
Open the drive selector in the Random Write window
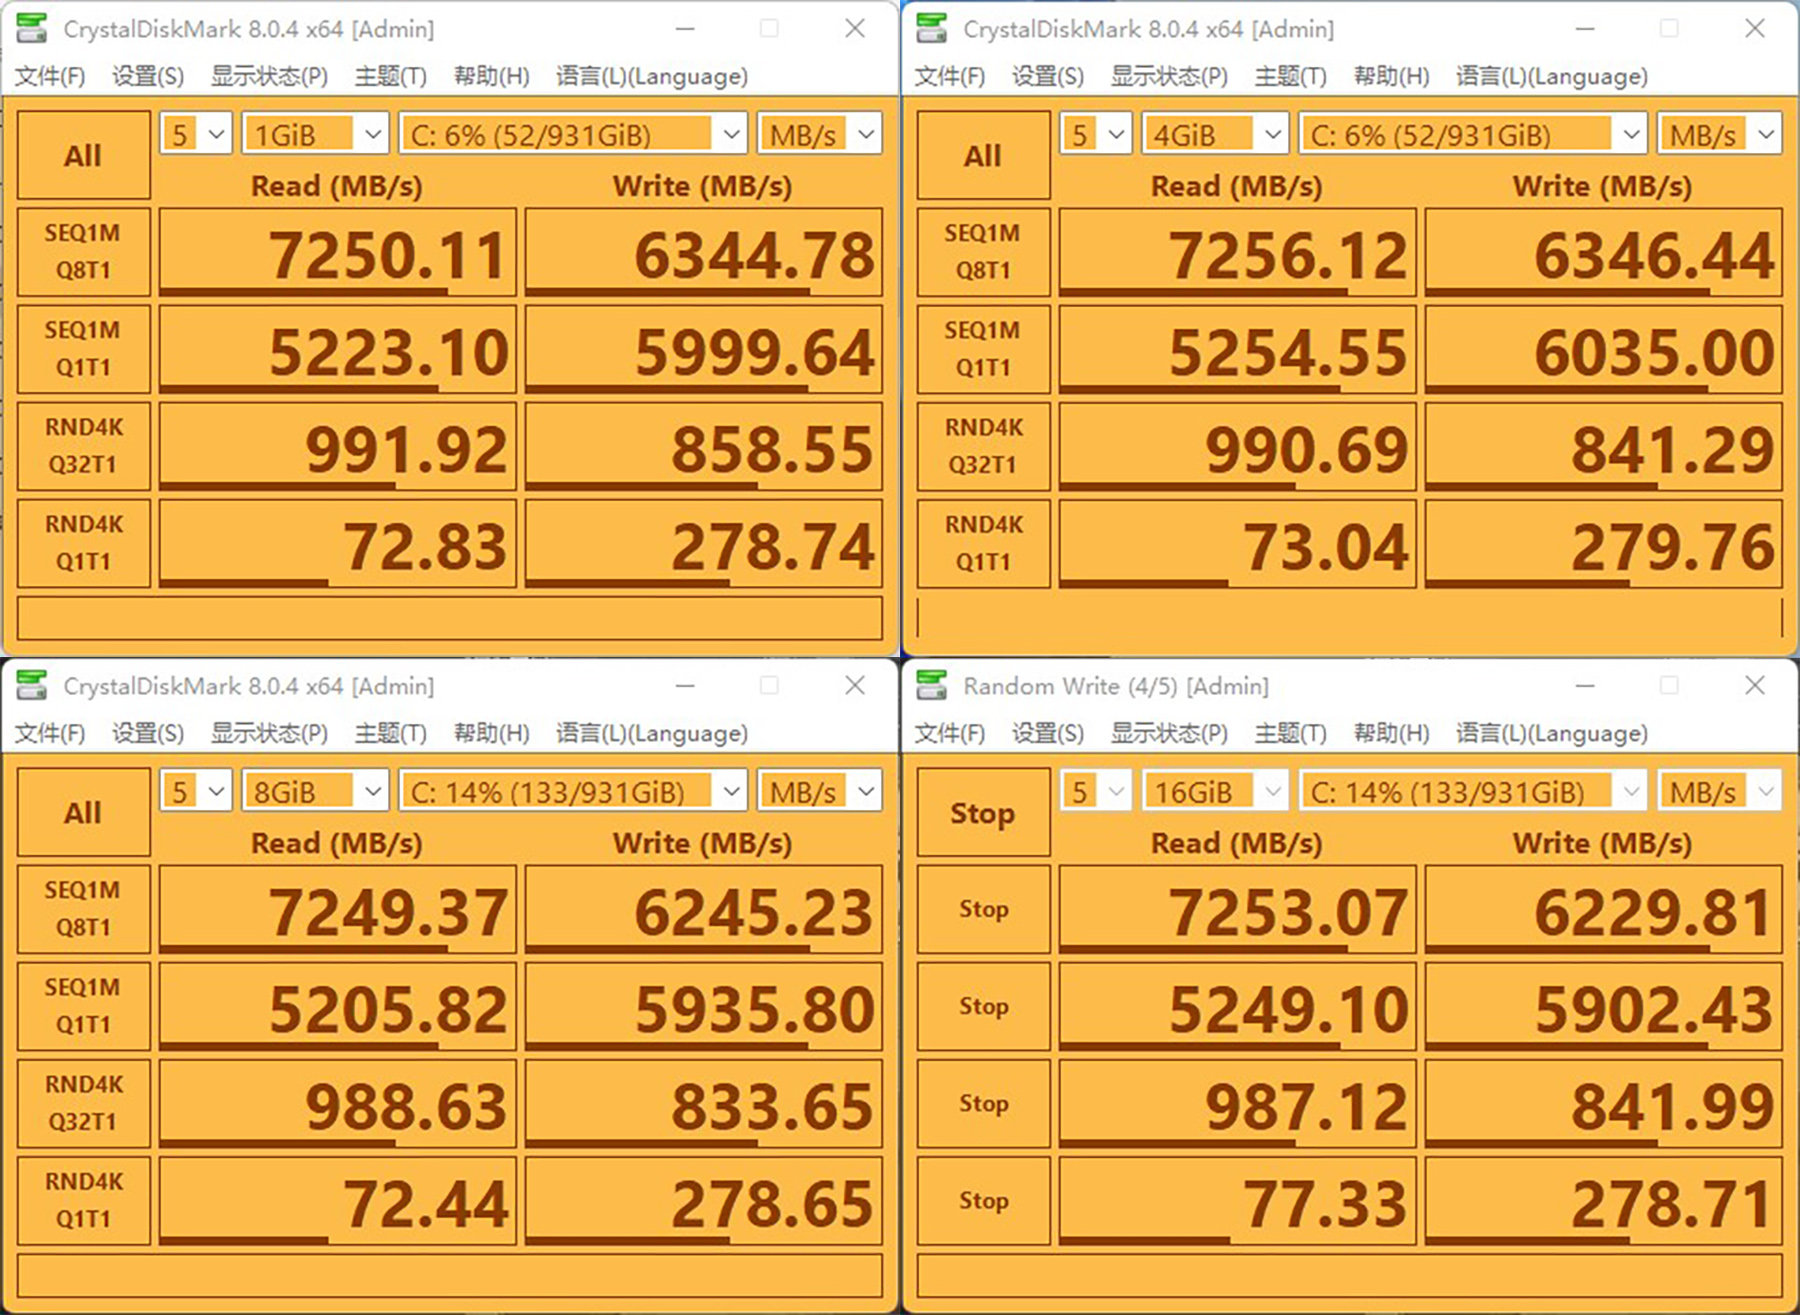(1473, 791)
